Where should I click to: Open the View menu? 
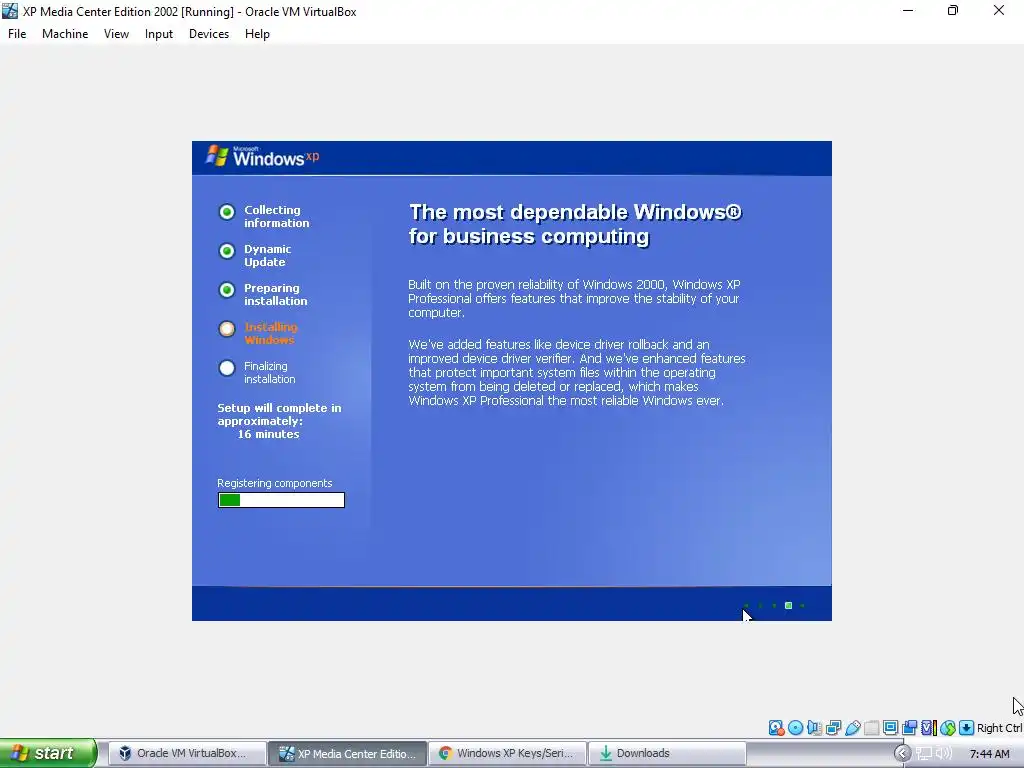(116, 34)
